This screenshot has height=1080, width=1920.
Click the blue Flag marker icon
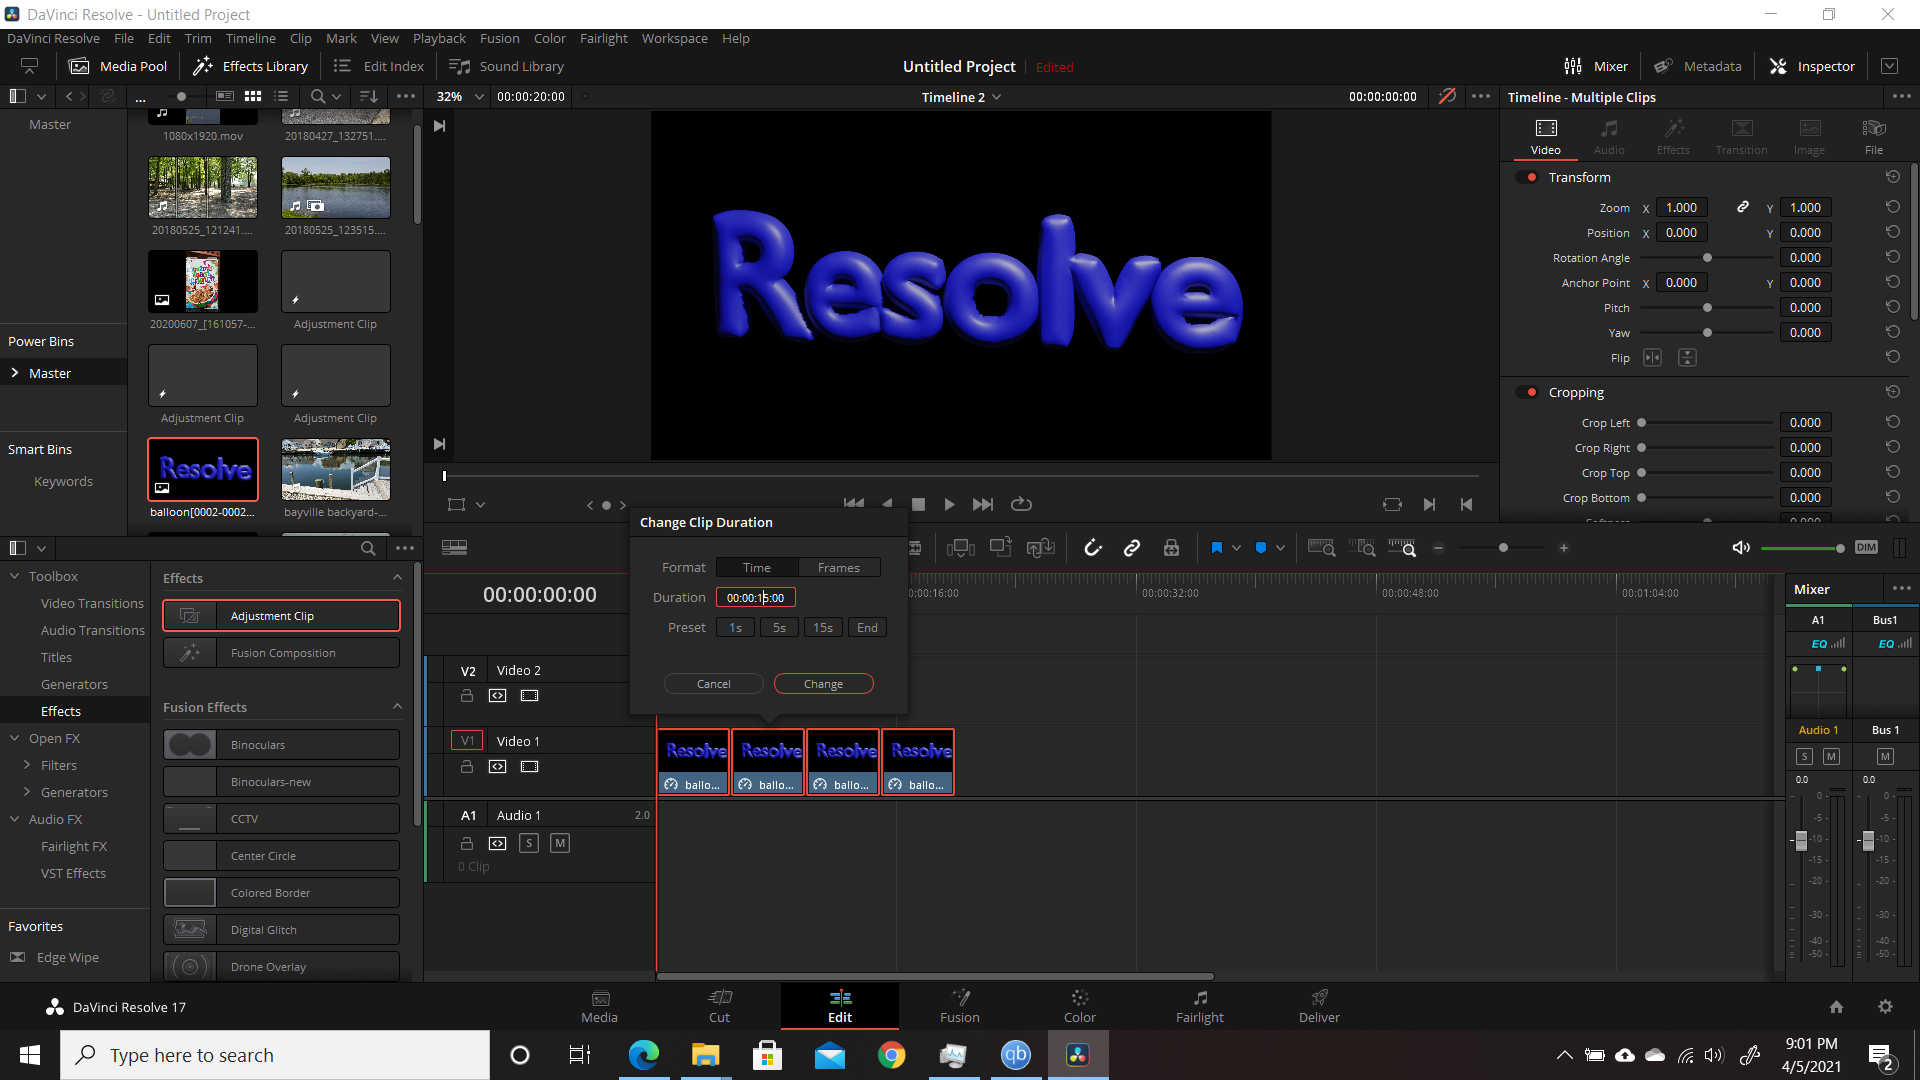1217,548
